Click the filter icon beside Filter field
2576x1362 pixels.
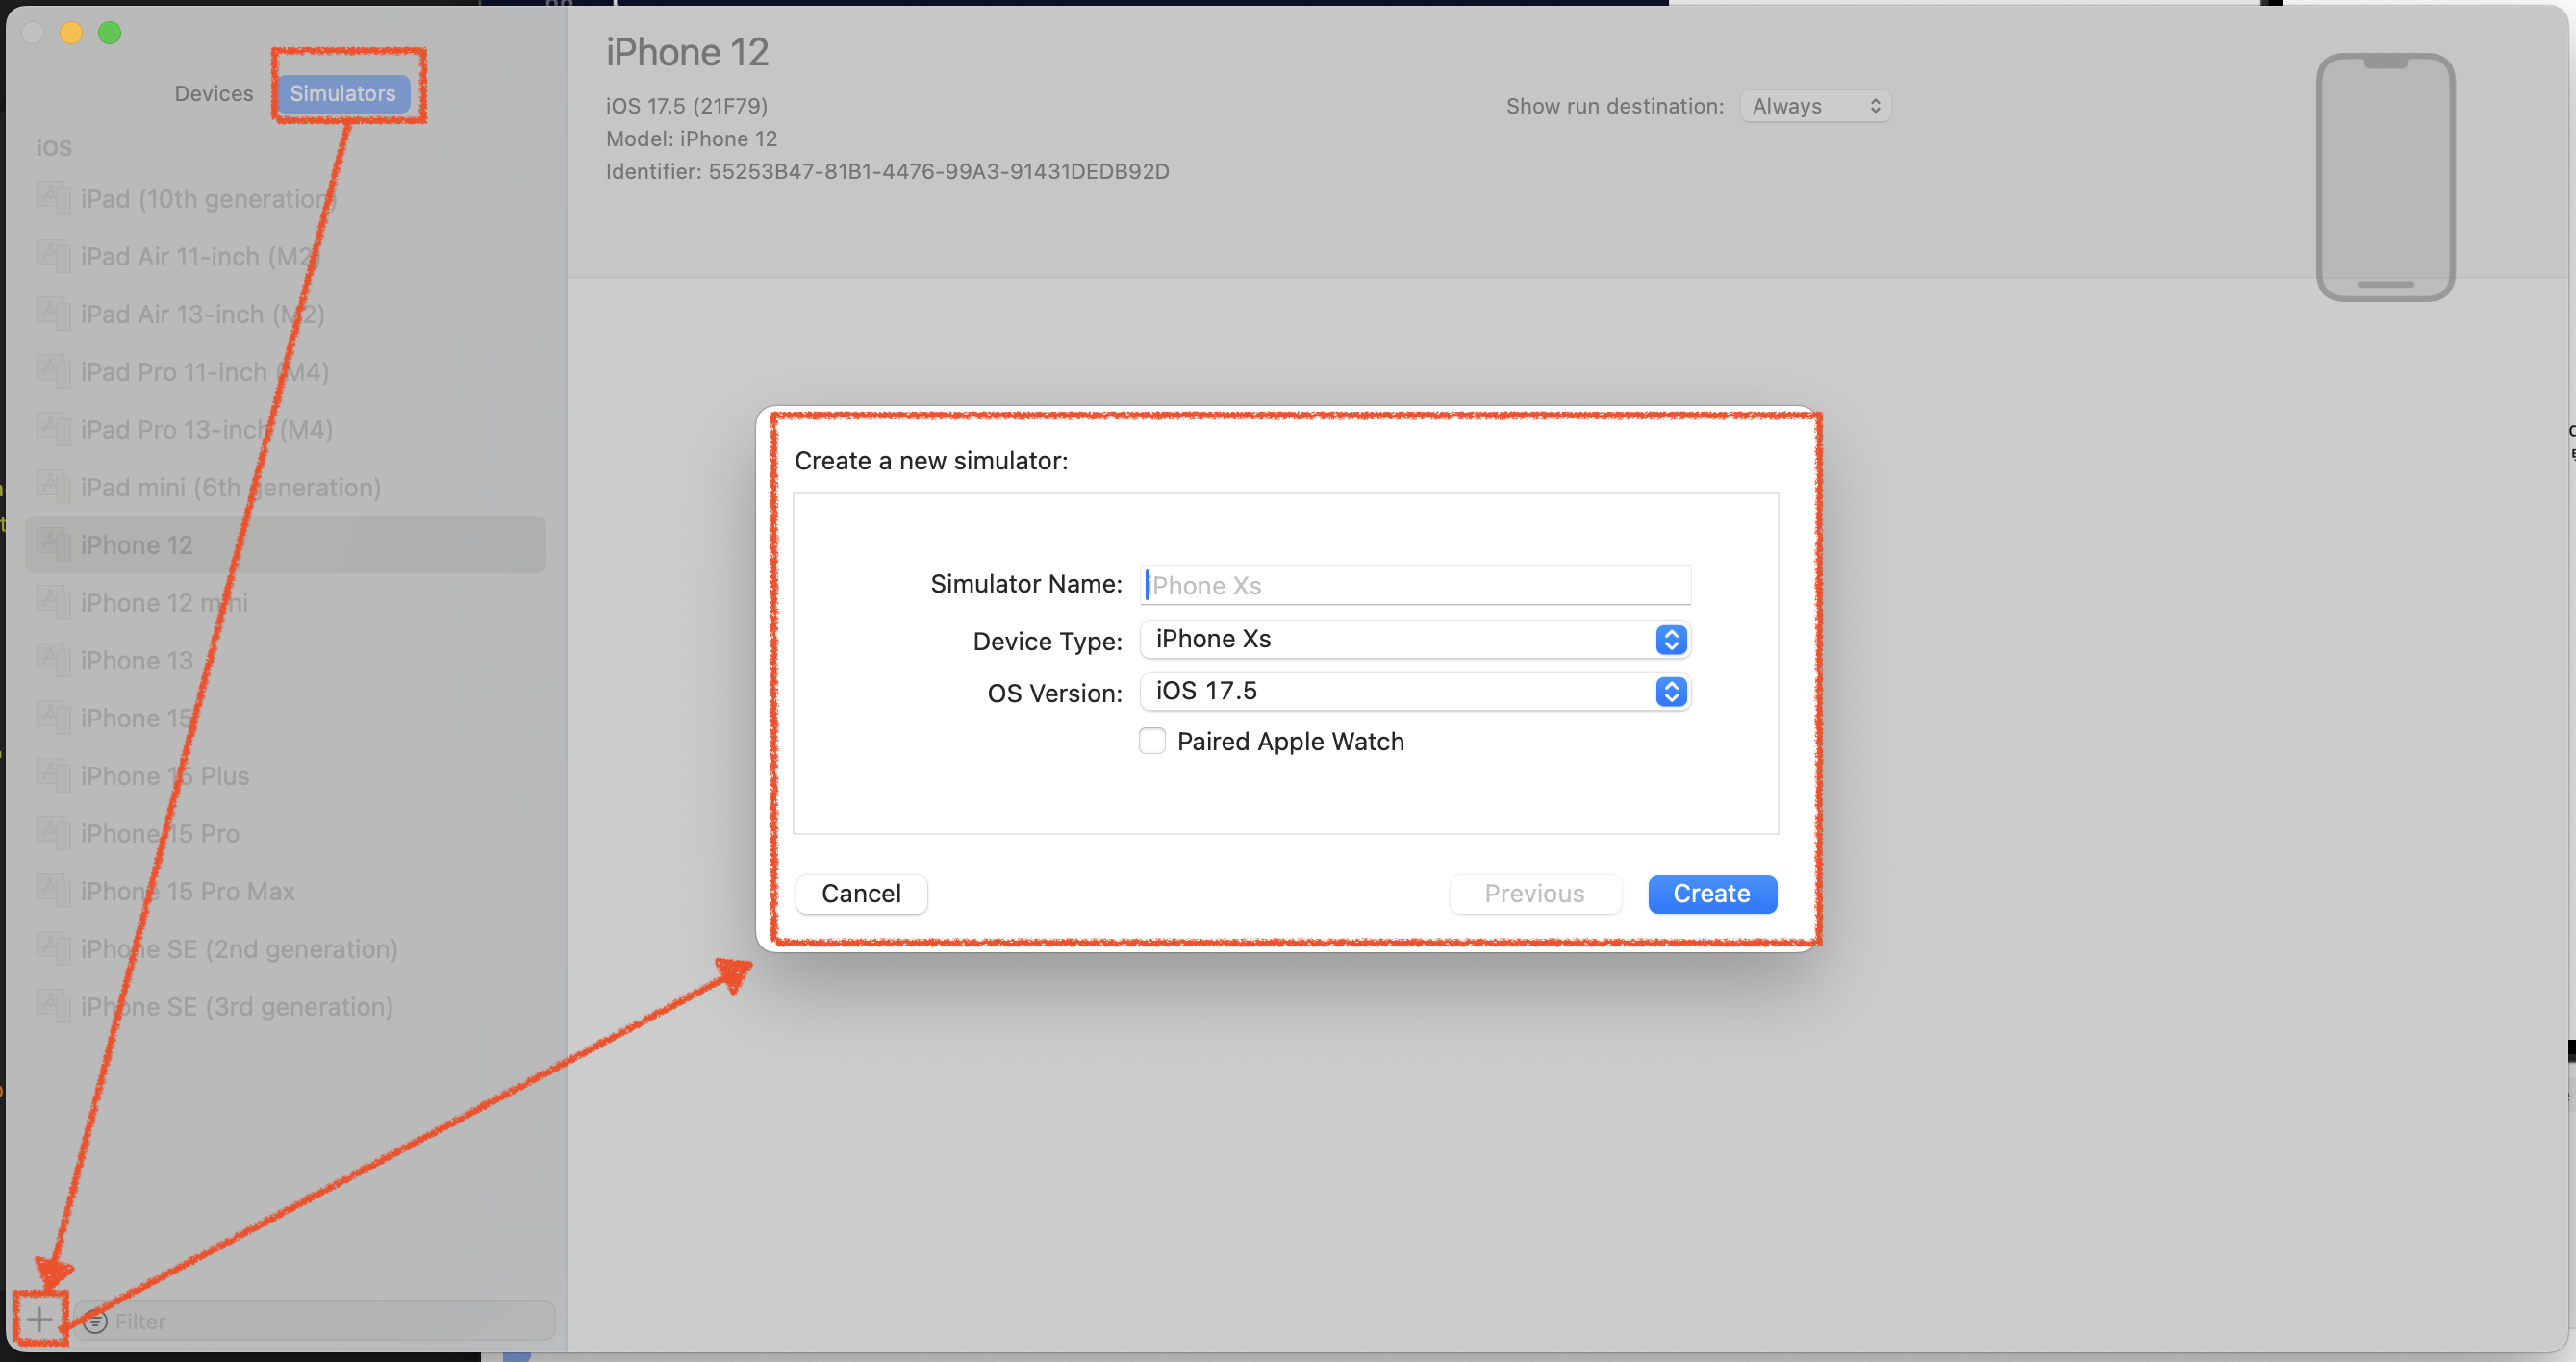pos(96,1322)
